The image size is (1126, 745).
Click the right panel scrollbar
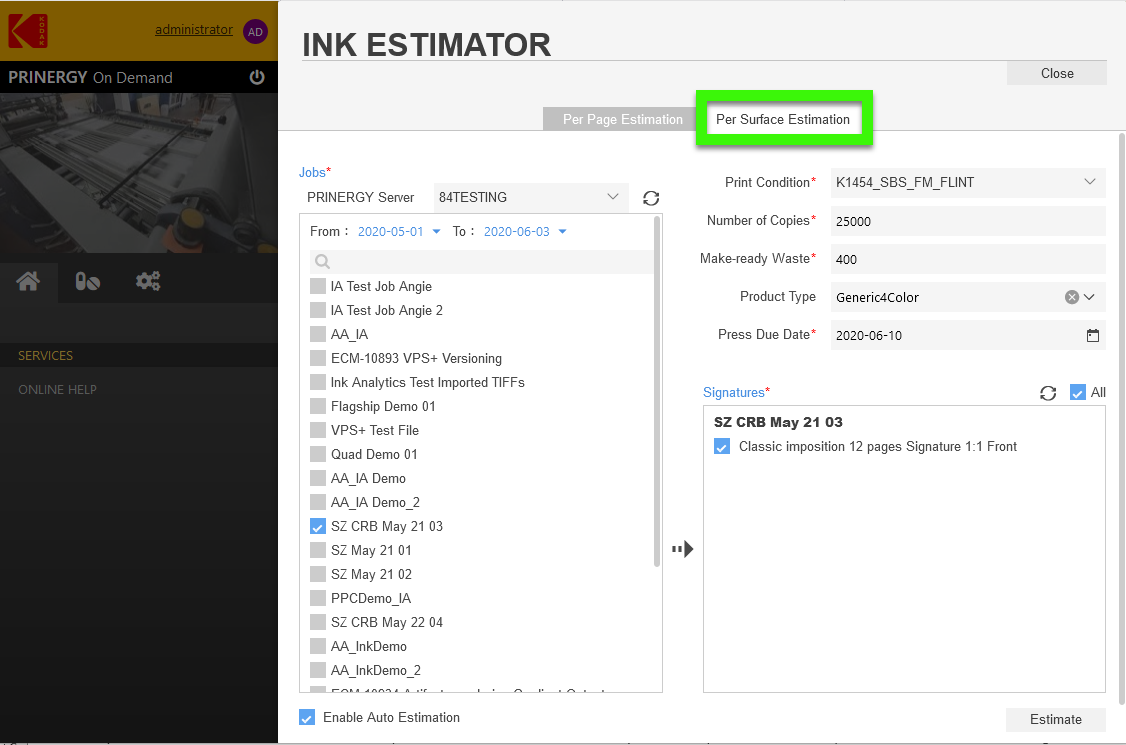[1122, 418]
